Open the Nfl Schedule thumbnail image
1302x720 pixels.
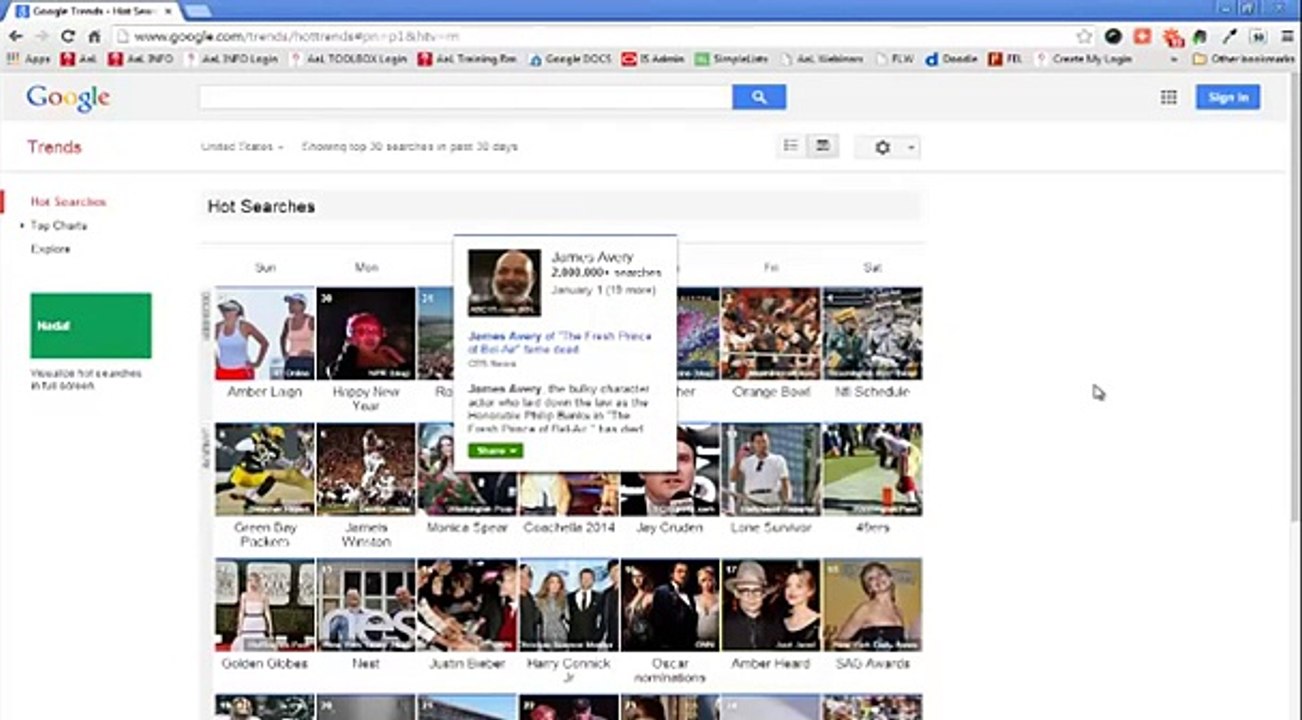click(x=872, y=334)
